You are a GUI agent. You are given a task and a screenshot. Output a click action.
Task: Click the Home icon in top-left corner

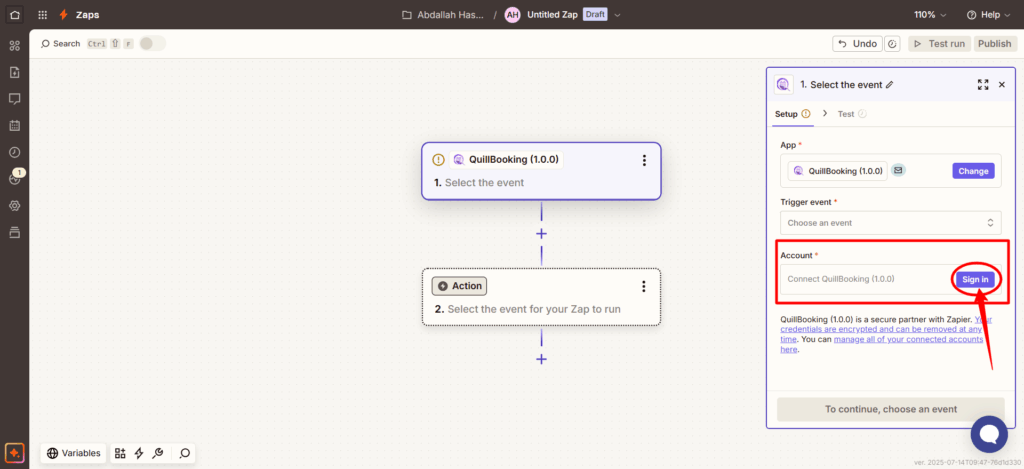pyautogui.click(x=14, y=15)
